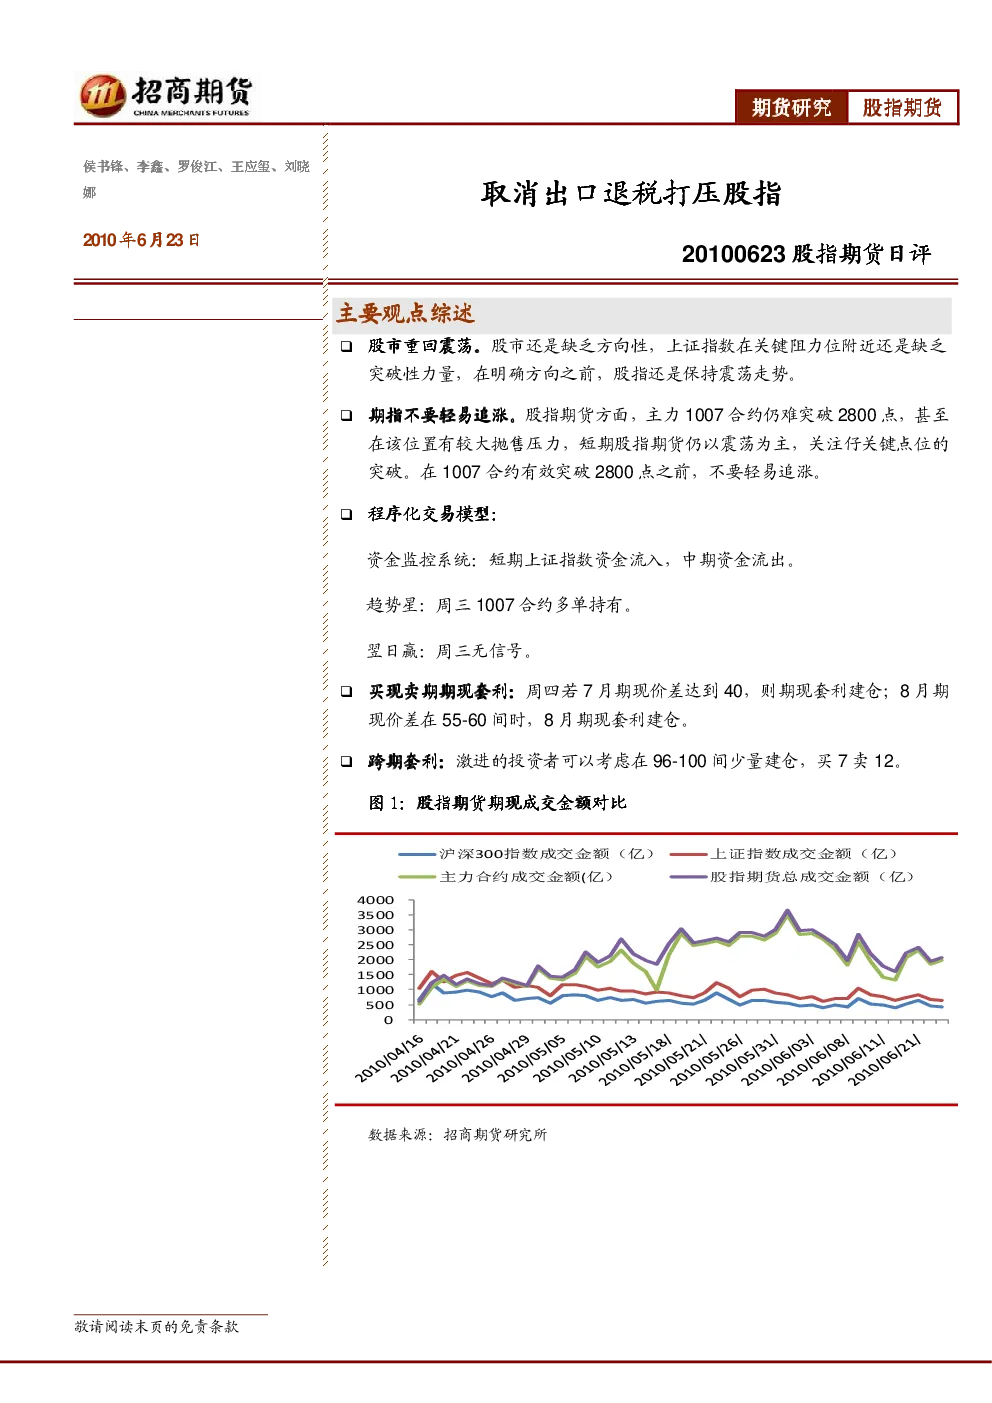Click the x-axis date 2010/06/03

tap(778, 1060)
